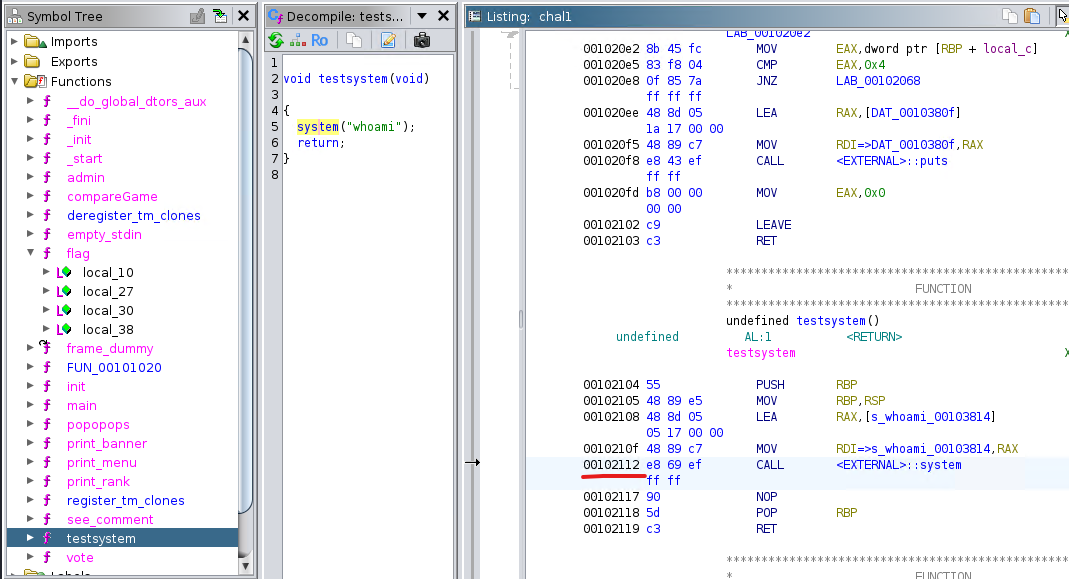Click the function icon beside admin

coord(47,177)
